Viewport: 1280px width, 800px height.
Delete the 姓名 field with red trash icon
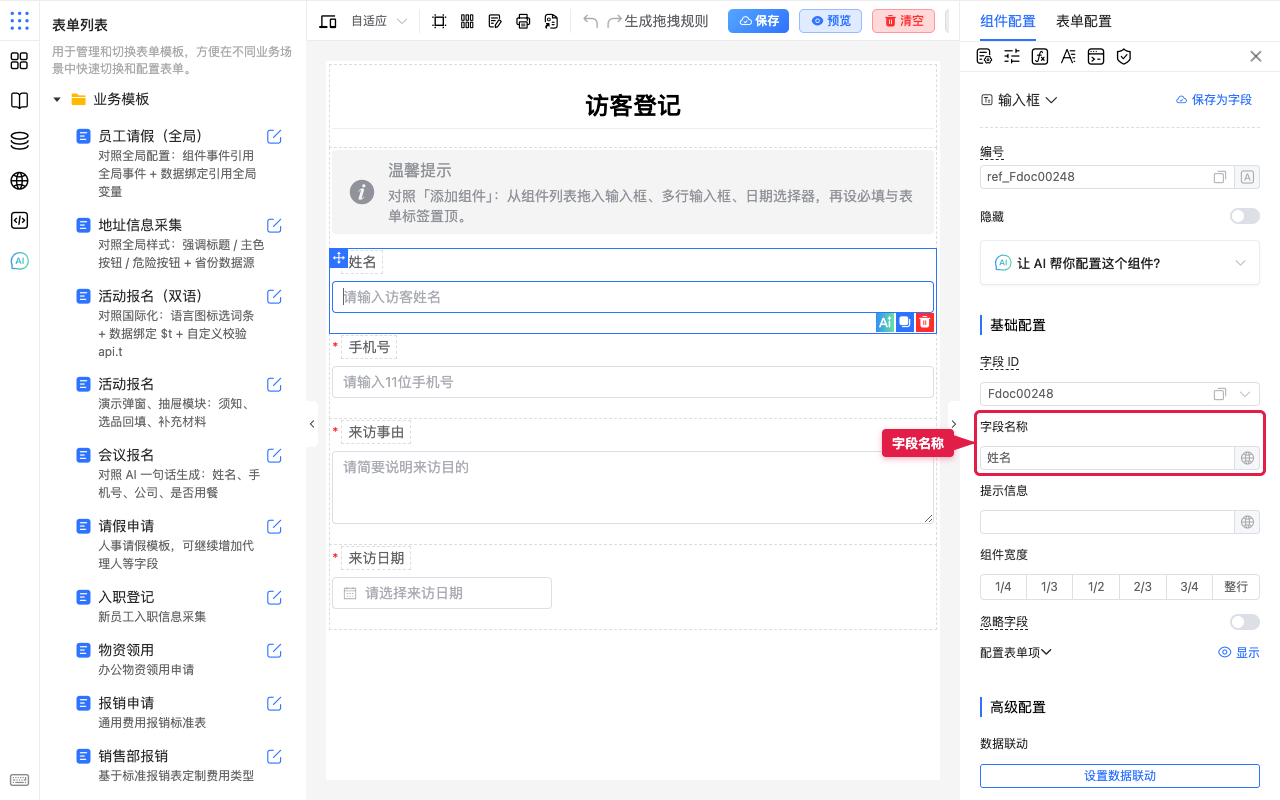[926, 322]
